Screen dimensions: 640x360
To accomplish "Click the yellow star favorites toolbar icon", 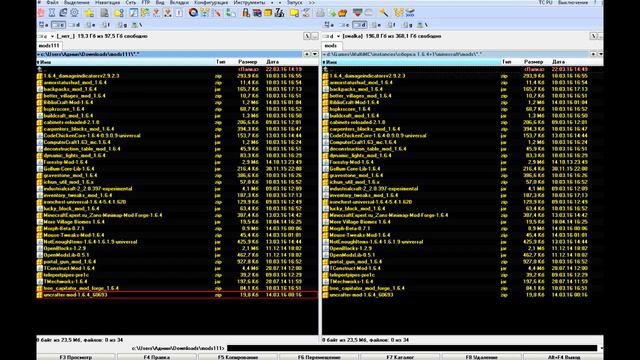I will pos(89,13).
